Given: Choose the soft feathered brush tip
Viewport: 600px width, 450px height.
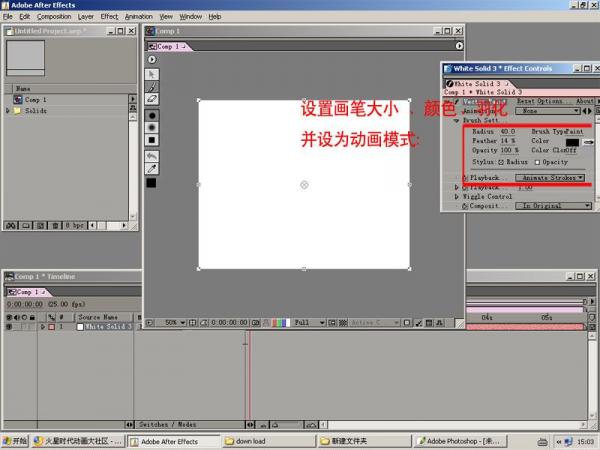Looking at the screenshot, I should (152, 127).
